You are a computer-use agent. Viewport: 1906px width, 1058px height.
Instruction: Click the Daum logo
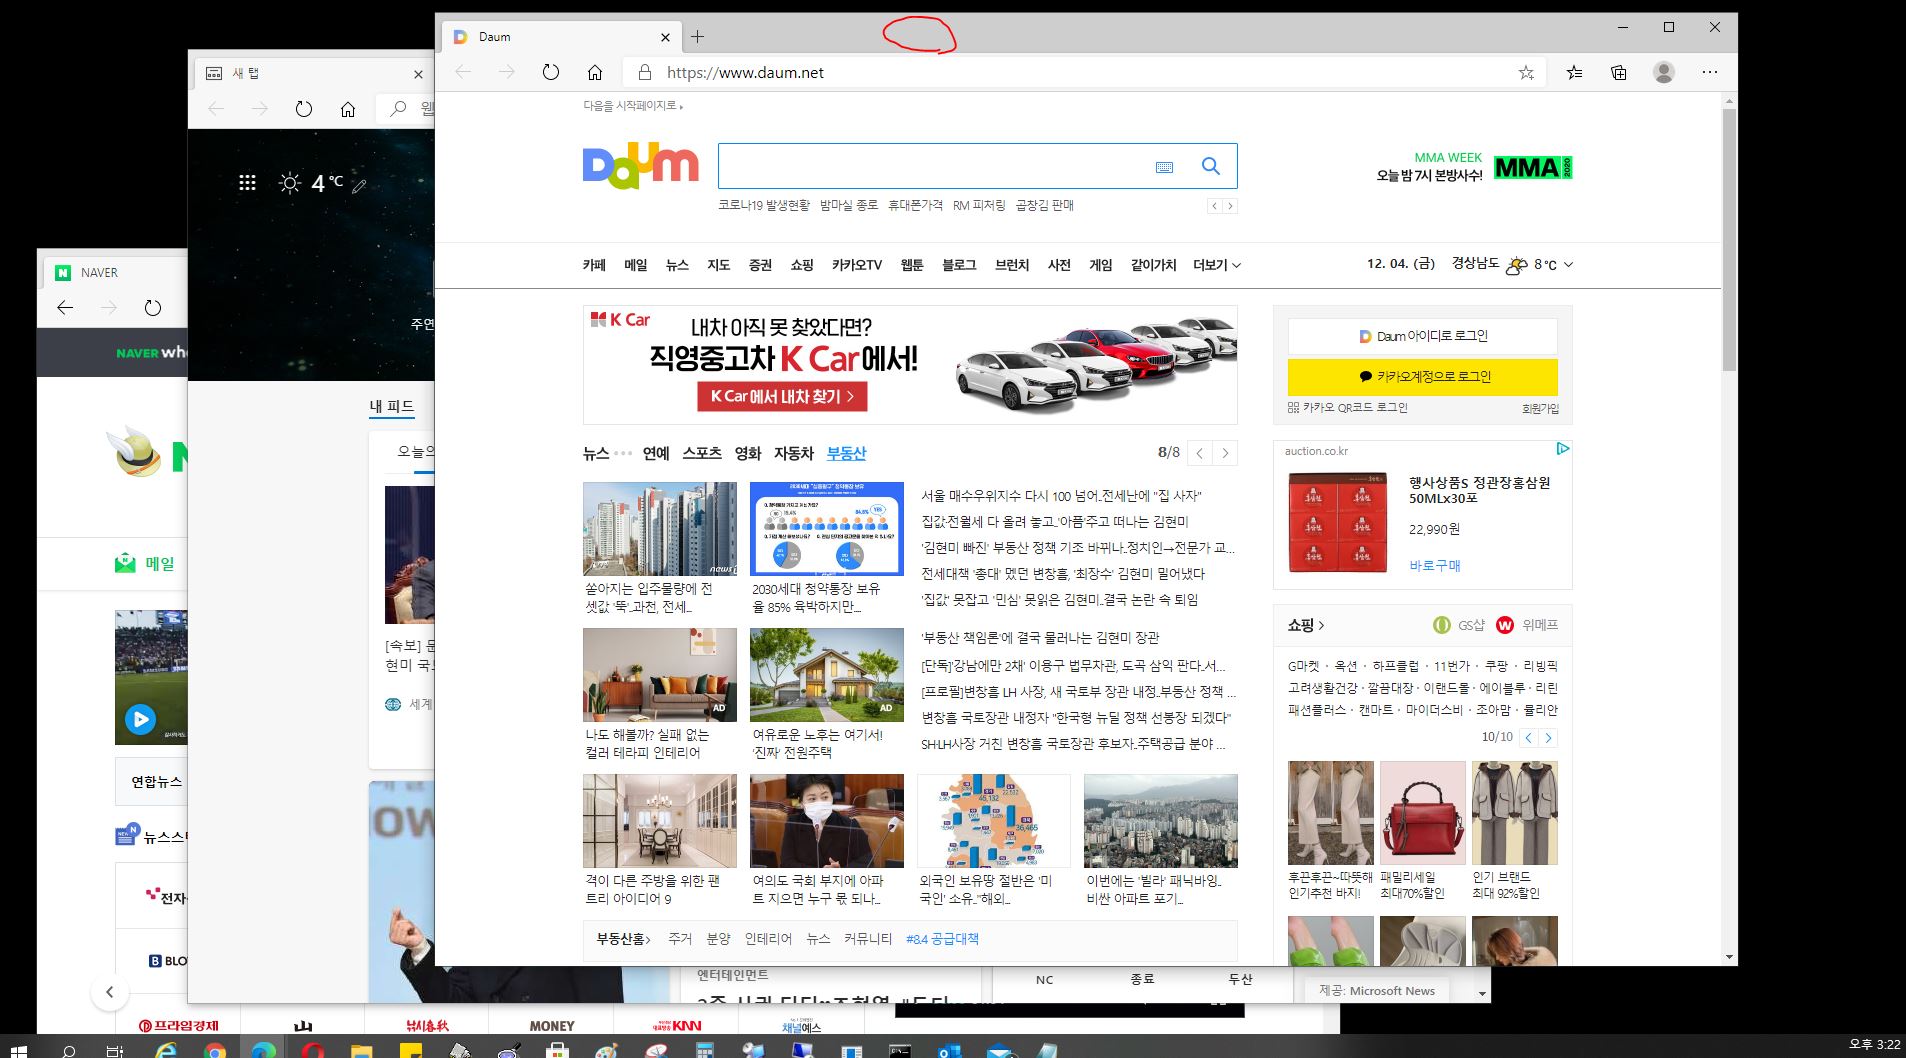[x=641, y=165]
